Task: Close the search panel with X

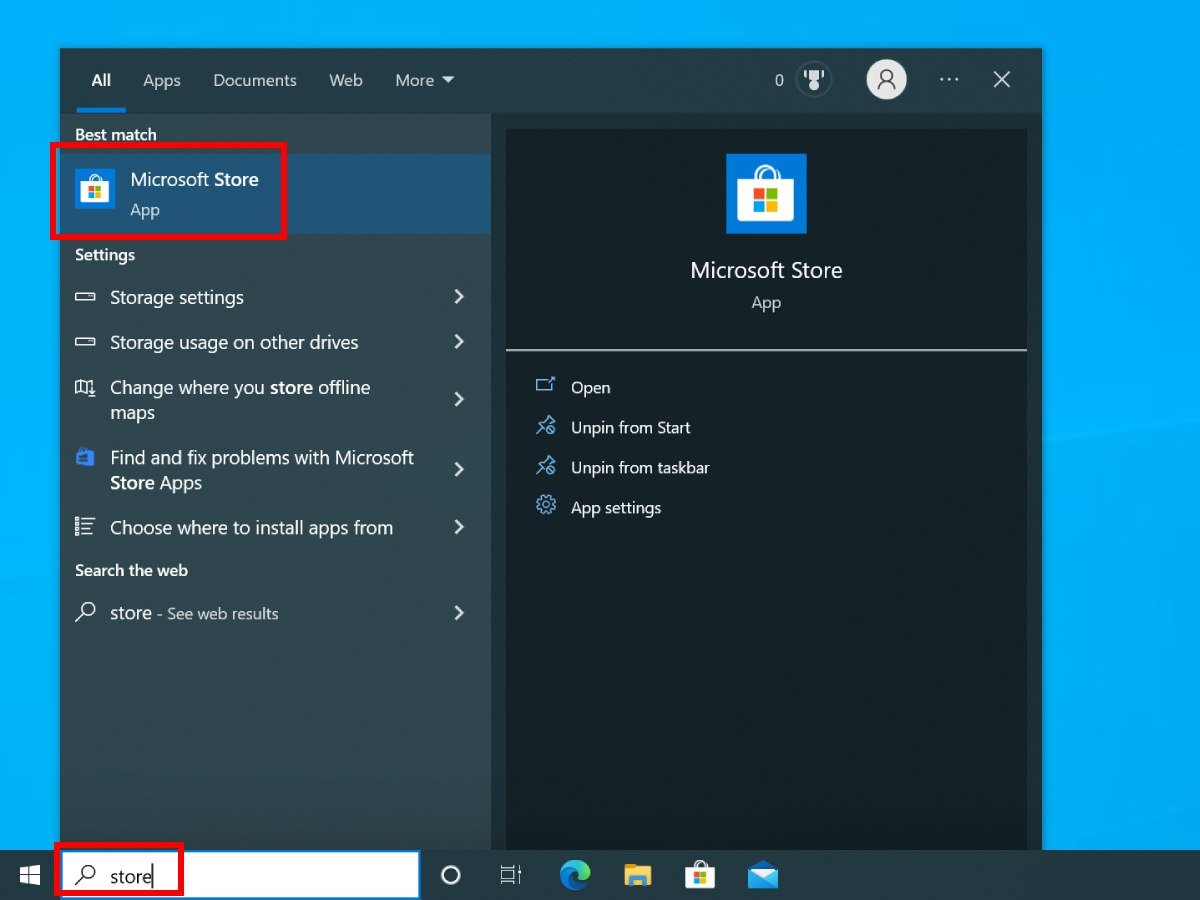Action: pos(1002,80)
